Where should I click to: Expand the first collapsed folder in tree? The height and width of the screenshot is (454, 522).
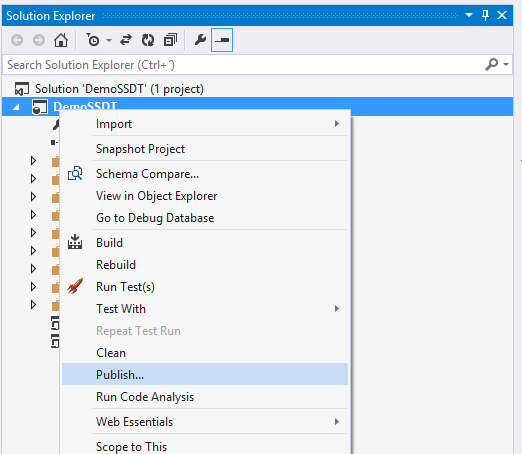[x=33, y=161]
